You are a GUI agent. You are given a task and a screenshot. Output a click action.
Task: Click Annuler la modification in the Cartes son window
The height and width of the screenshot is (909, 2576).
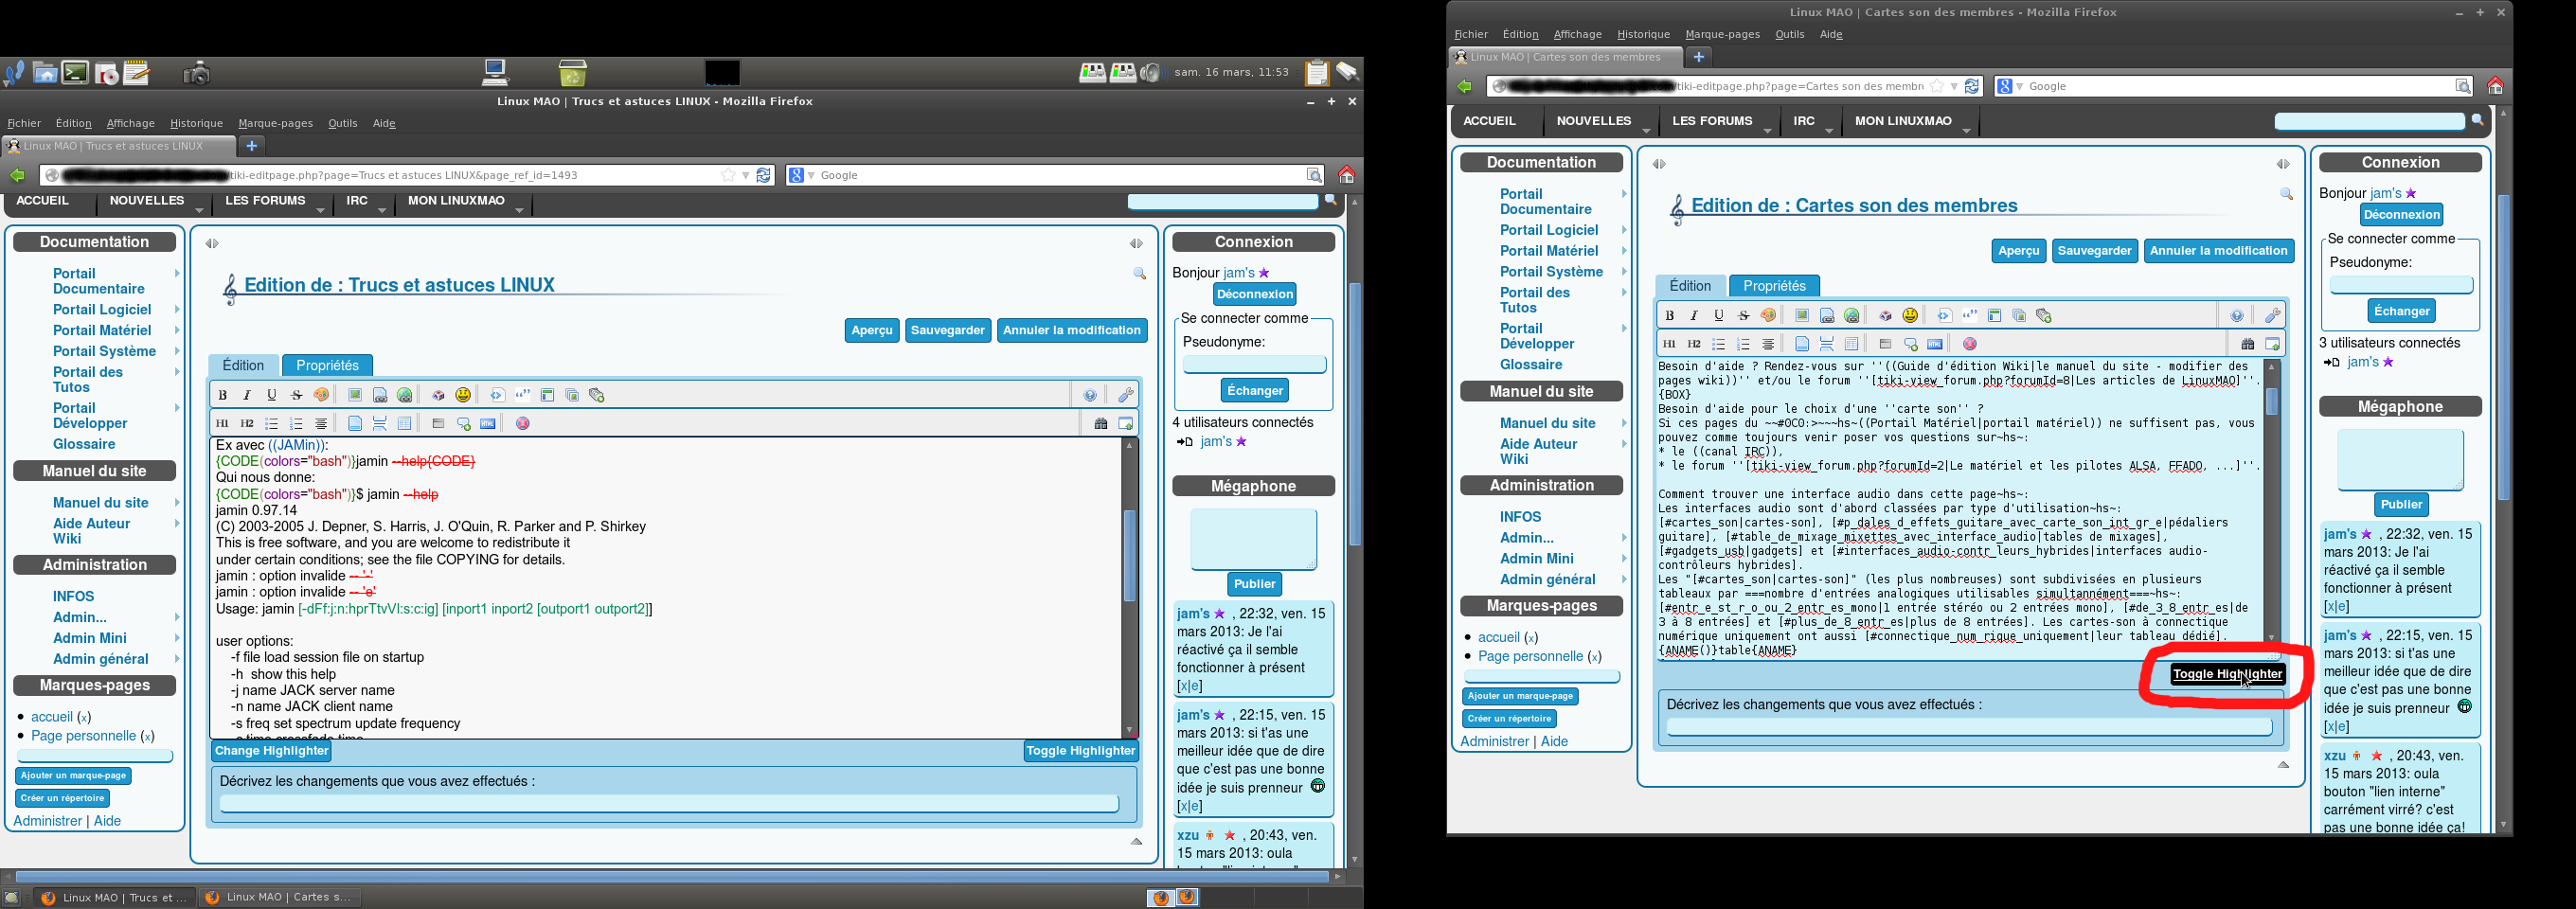click(2219, 251)
